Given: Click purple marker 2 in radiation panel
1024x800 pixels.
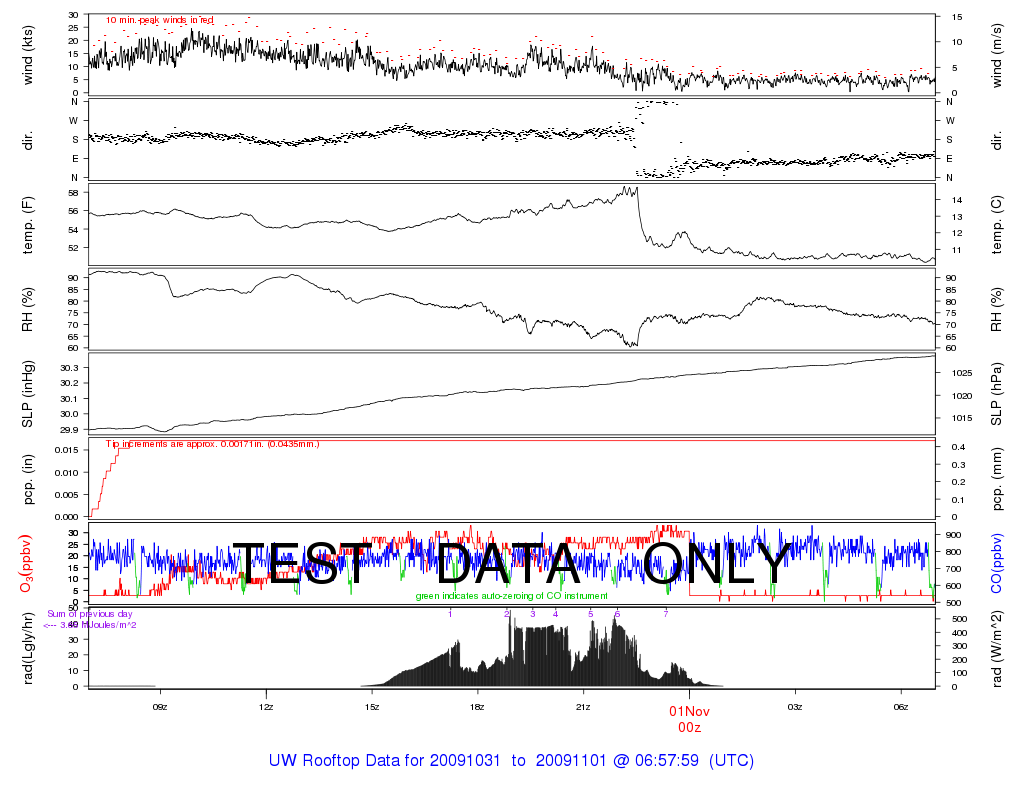Looking at the screenshot, I should point(507,614).
